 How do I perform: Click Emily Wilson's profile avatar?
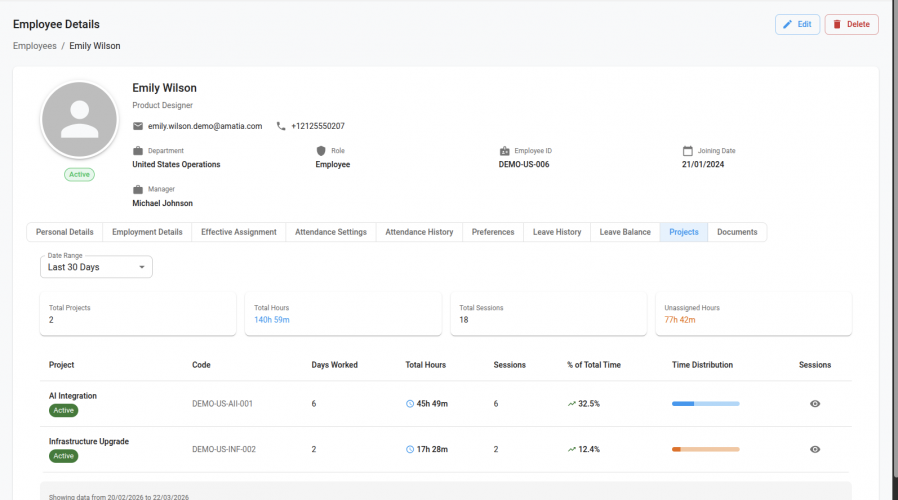[x=80, y=120]
